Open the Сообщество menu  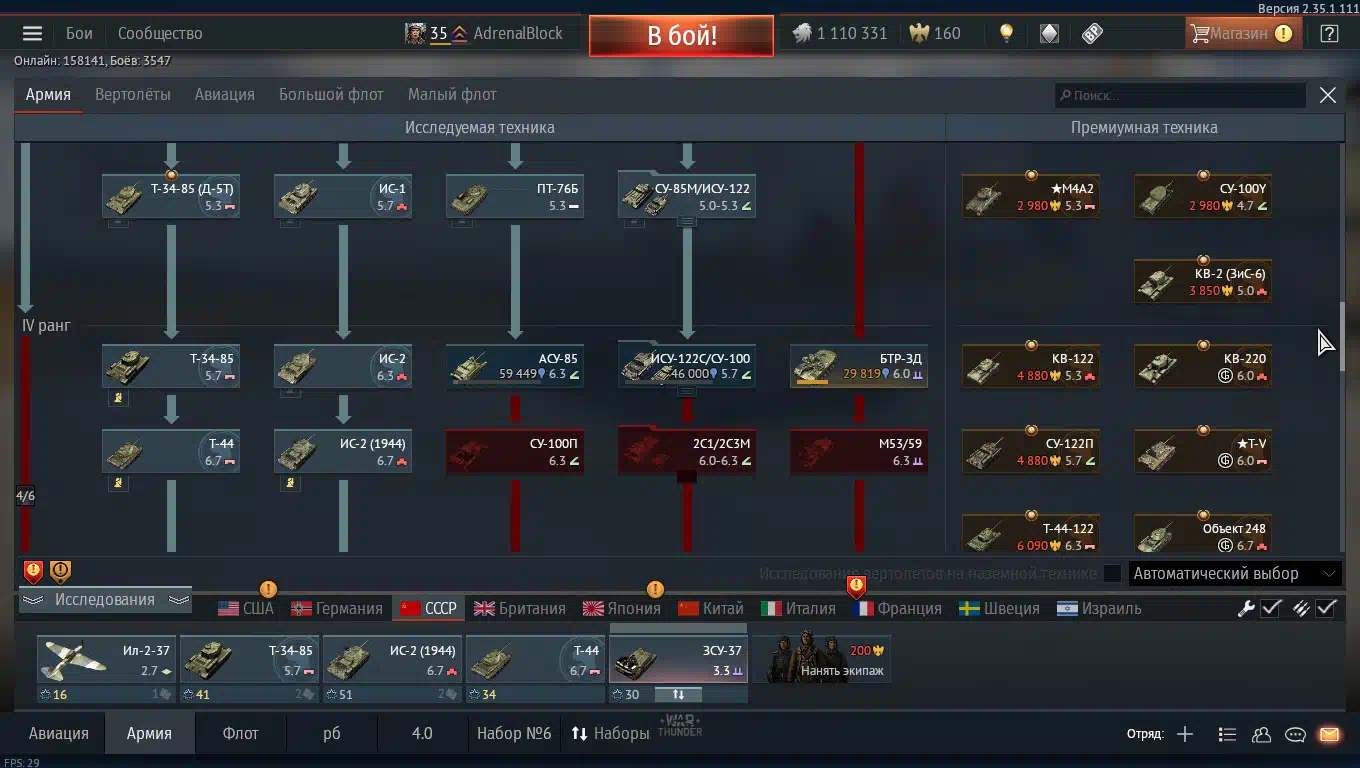[x=160, y=33]
